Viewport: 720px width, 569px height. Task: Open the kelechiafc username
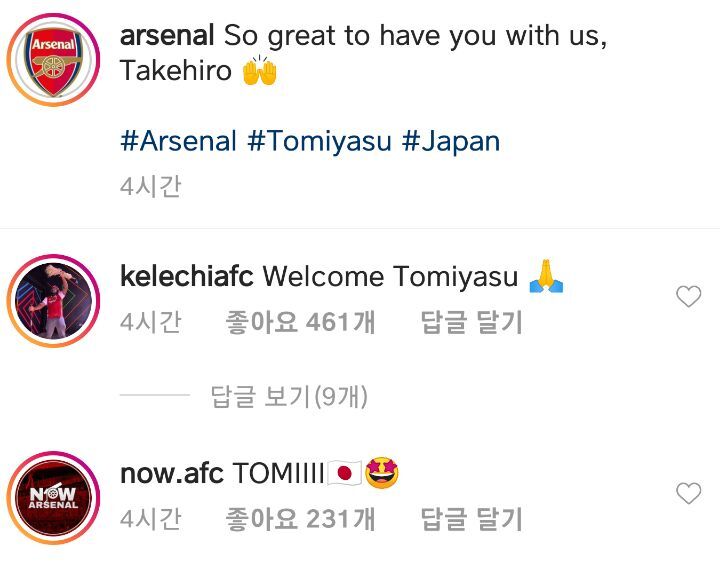pyautogui.click(x=187, y=276)
